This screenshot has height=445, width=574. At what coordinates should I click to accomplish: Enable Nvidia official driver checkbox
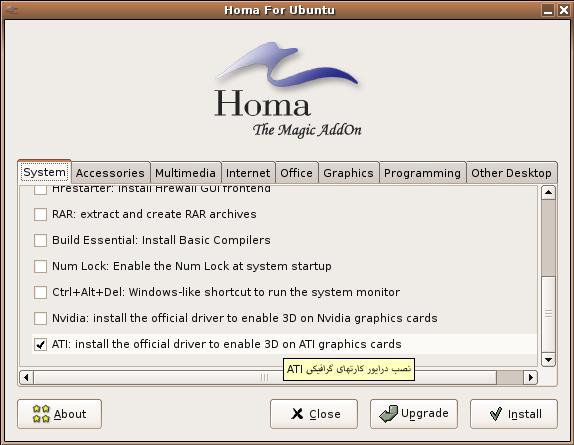[40, 318]
